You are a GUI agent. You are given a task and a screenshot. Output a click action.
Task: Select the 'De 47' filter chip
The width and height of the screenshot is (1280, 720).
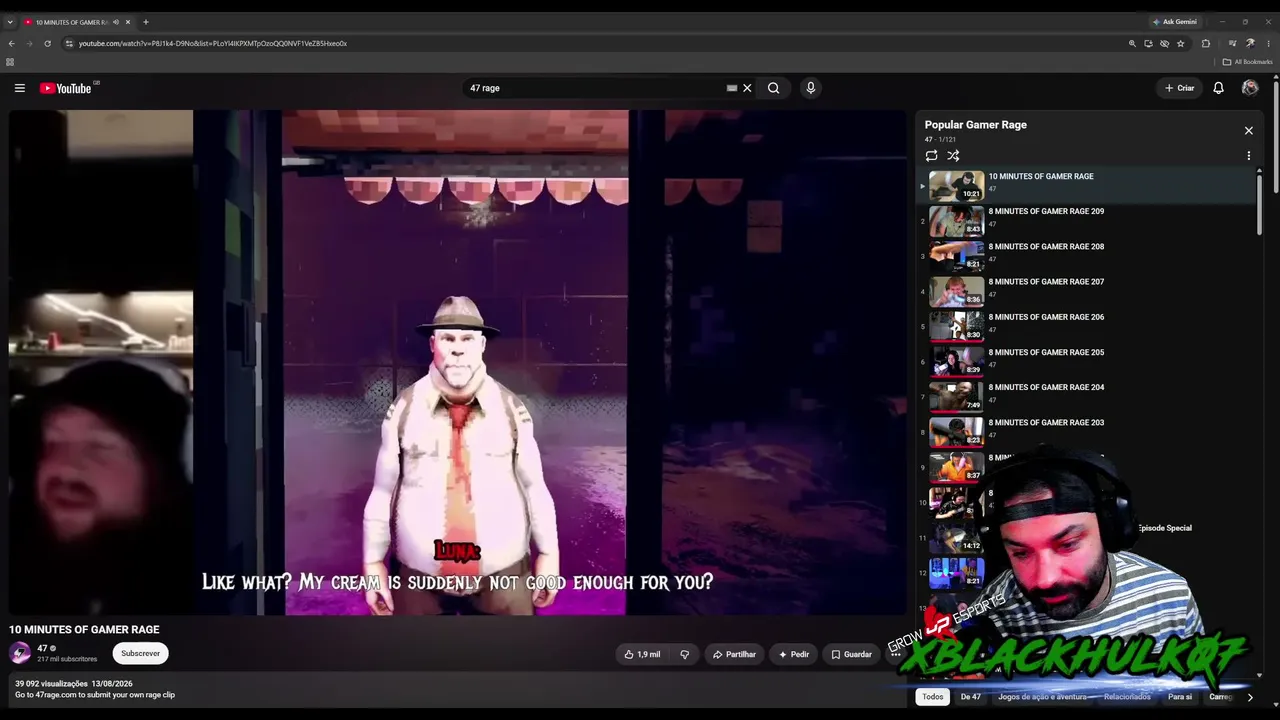click(x=971, y=697)
